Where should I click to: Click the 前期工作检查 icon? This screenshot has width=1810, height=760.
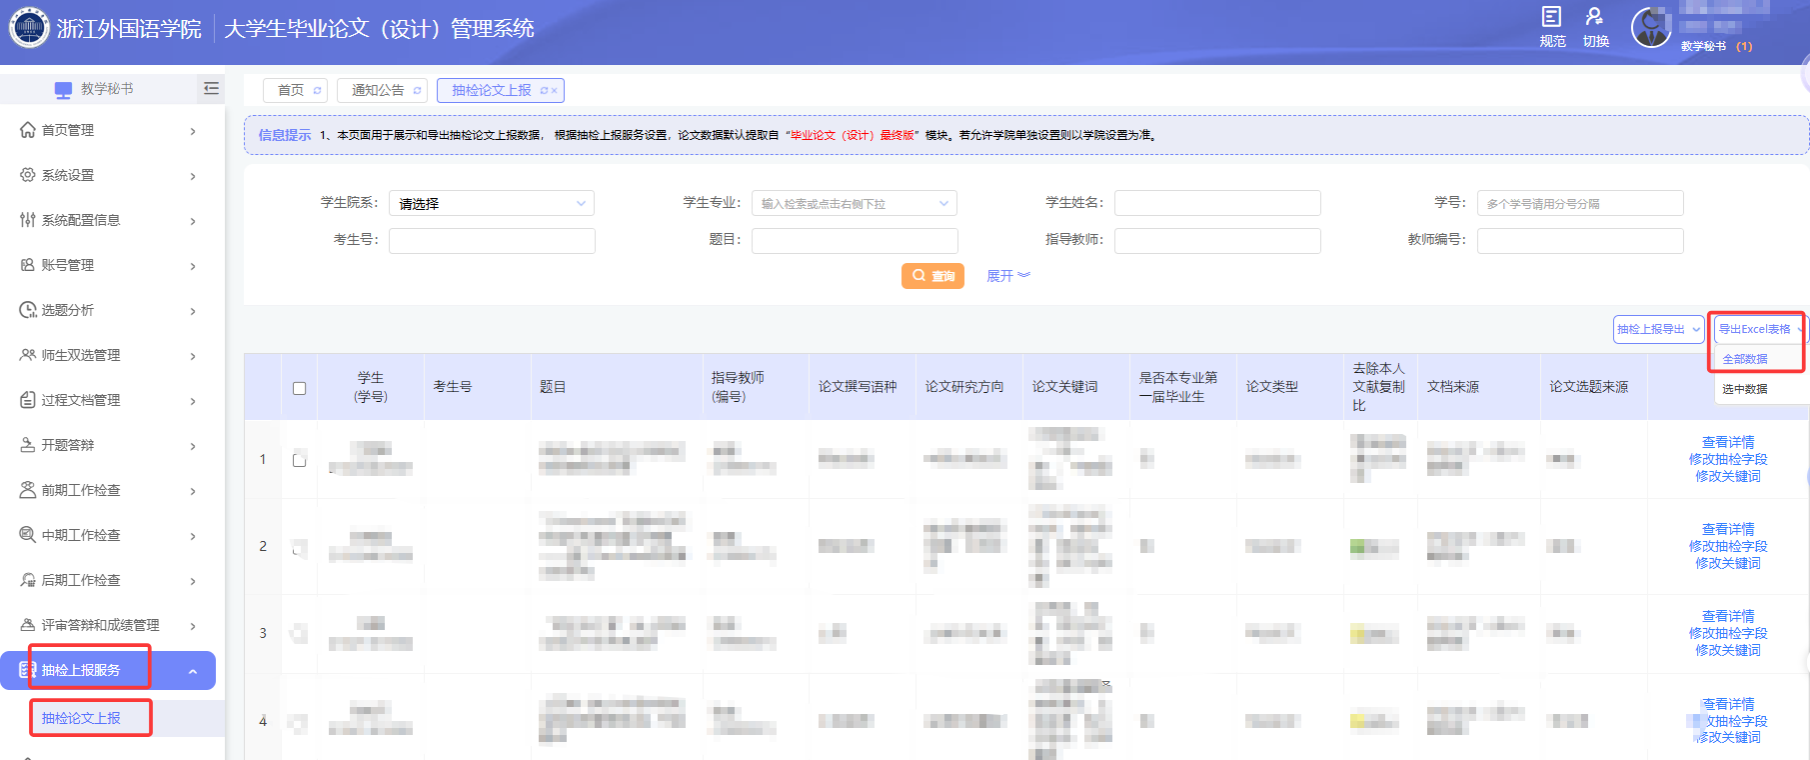28,490
